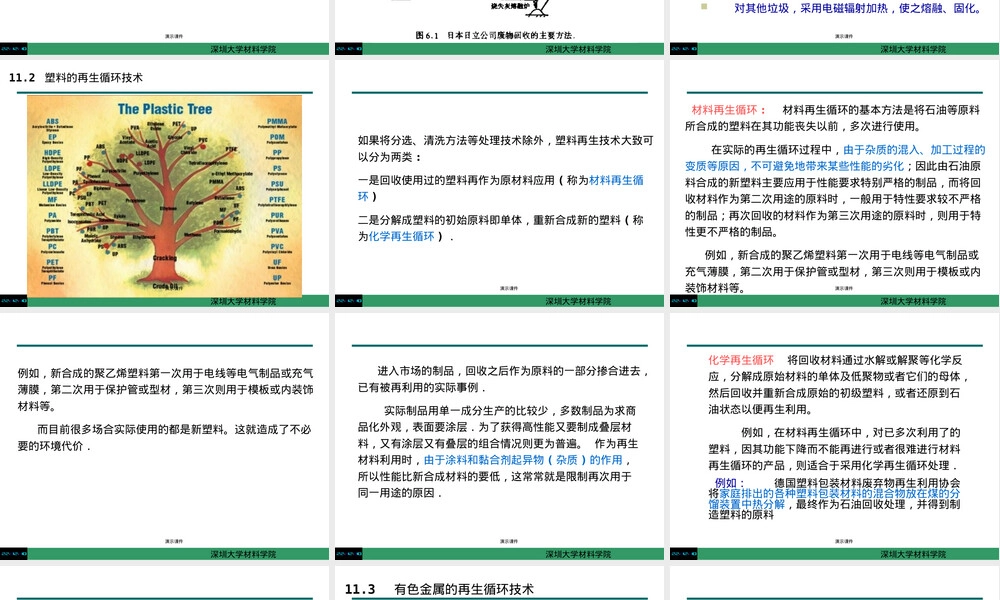Select the blue "PBT" legend label beside the tree
The image size is (1000, 600).
coord(52,231)
